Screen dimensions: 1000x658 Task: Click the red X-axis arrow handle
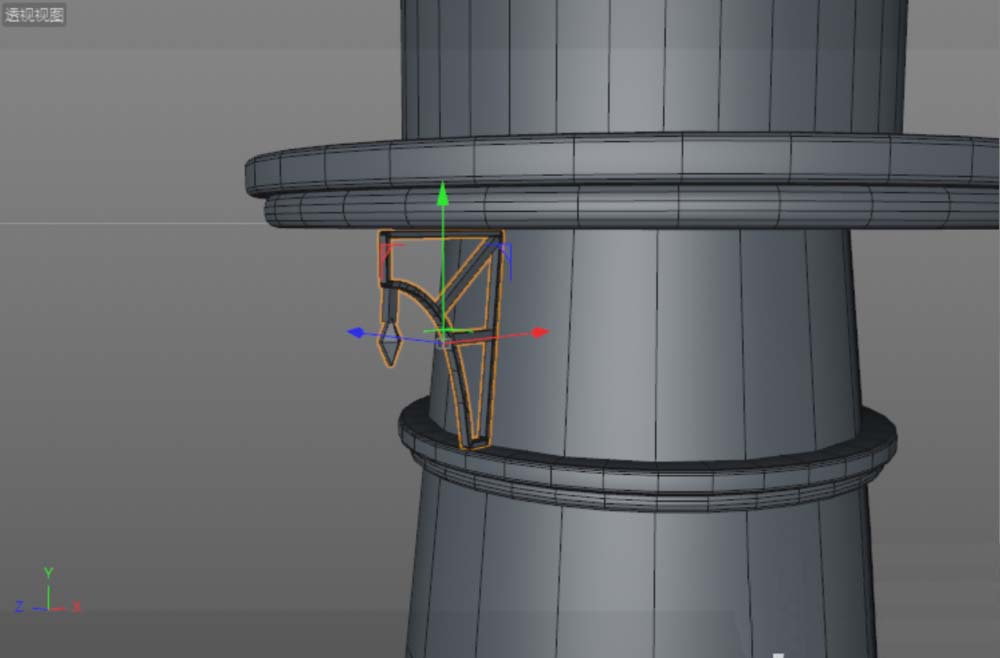click(540, 332)
